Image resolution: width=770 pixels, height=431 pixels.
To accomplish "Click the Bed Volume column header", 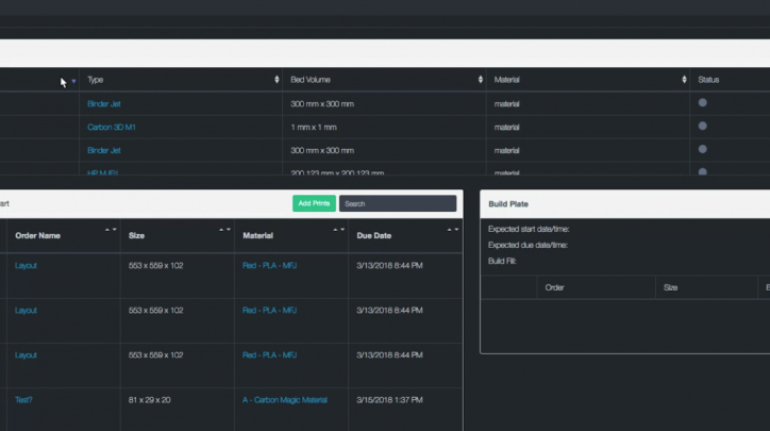I will pyautogui.click(x=310, y=80).
